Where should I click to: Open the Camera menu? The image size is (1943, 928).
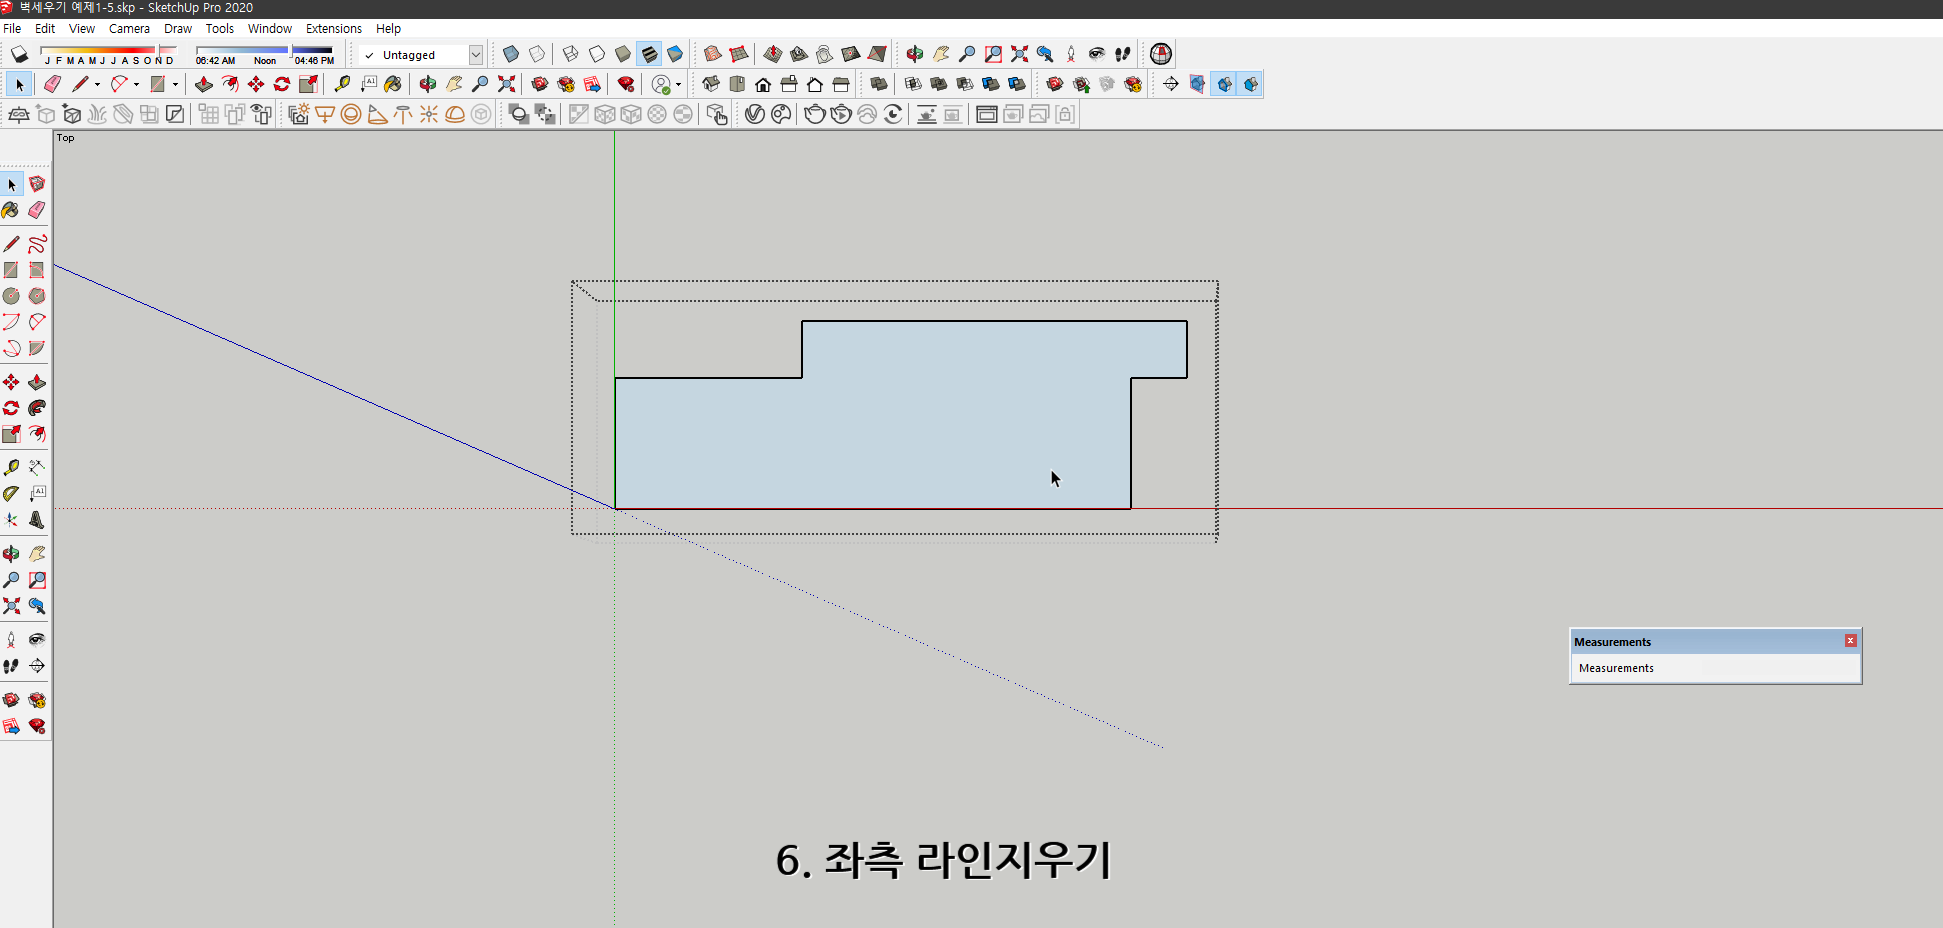click(x=129, y=28)
